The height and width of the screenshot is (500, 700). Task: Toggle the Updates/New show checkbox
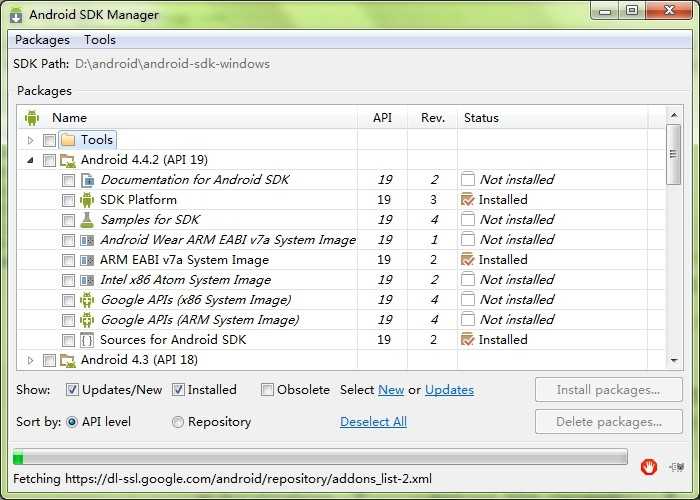click(x=72, y=390)
